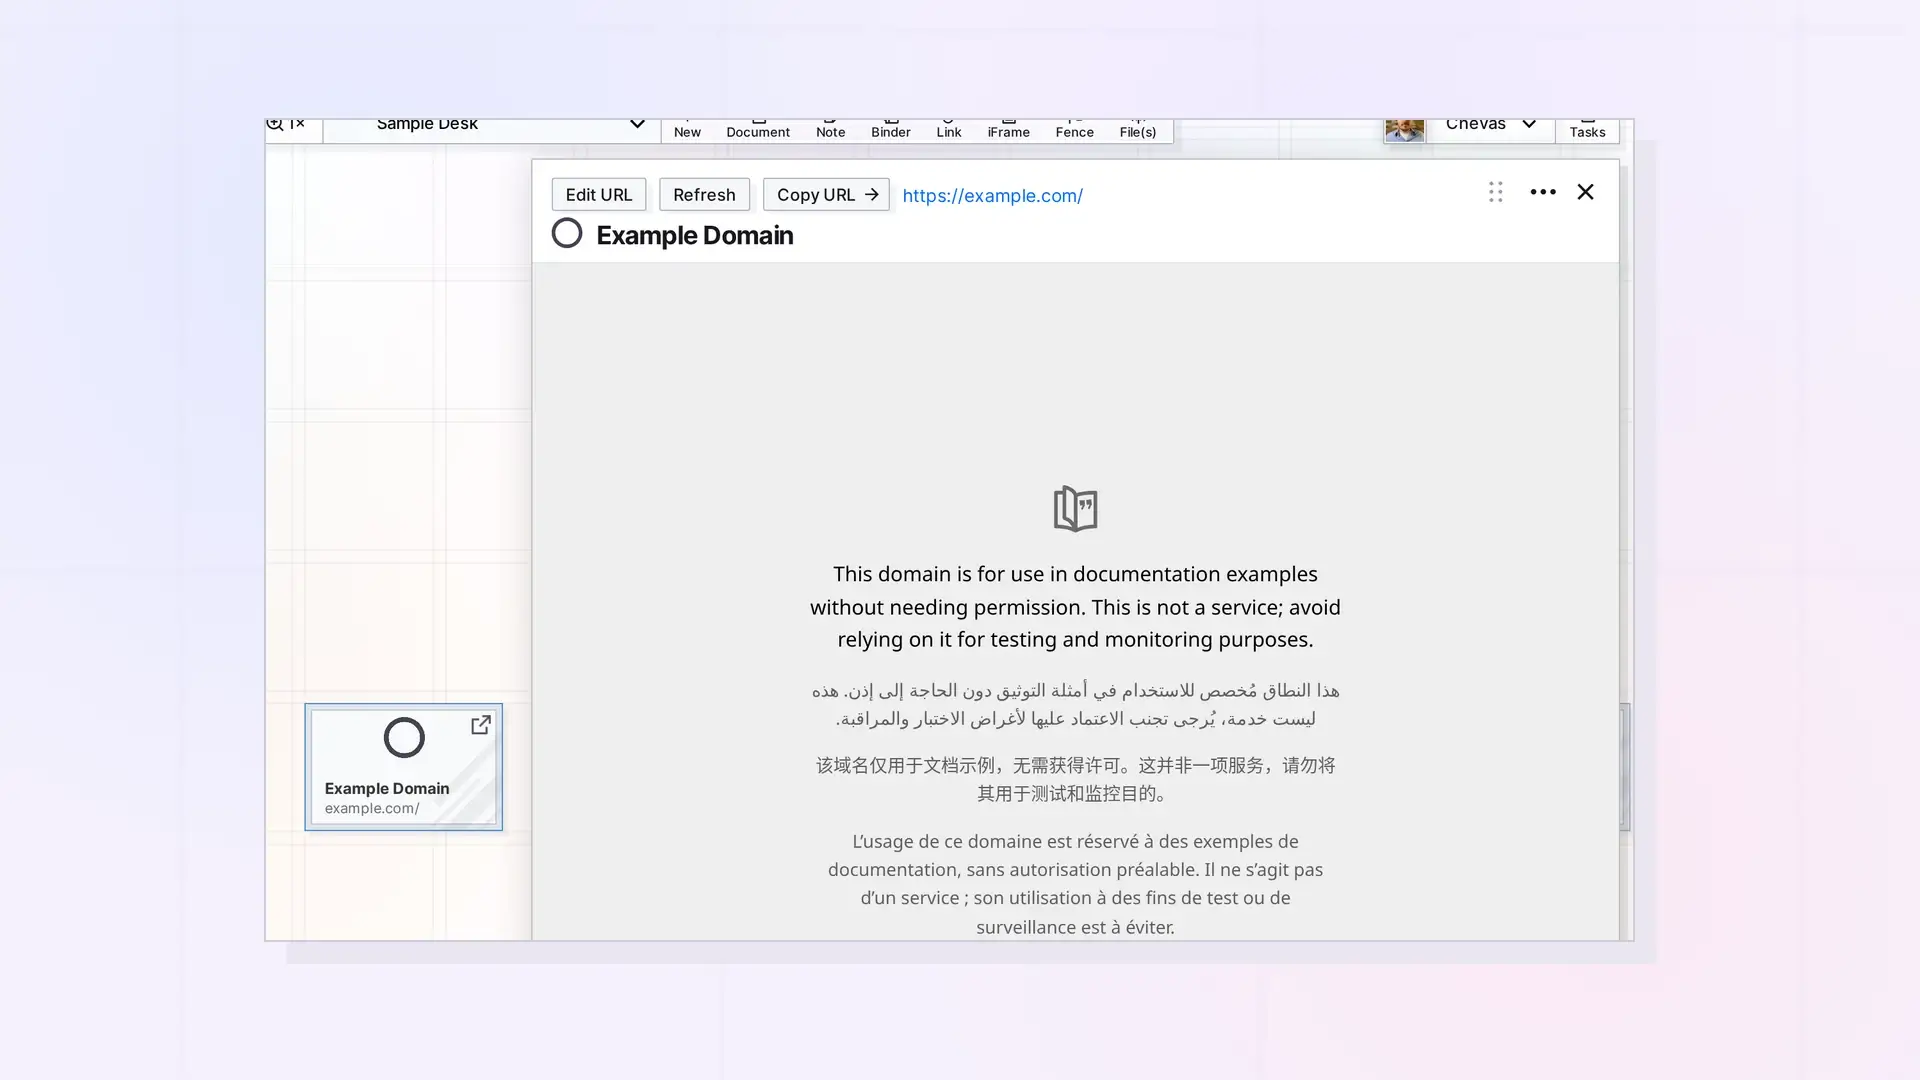1920x1080 pixels.
Task: Open the three-dot more options menu
Action: [1543, 192]
